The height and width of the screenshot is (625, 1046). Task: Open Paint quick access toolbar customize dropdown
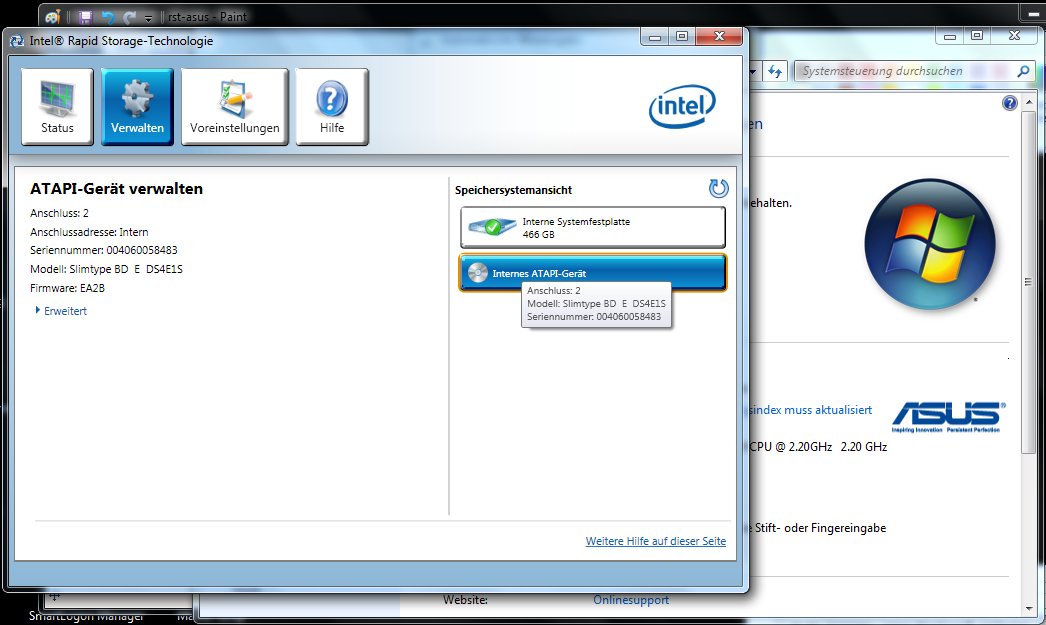click(148, 17)
